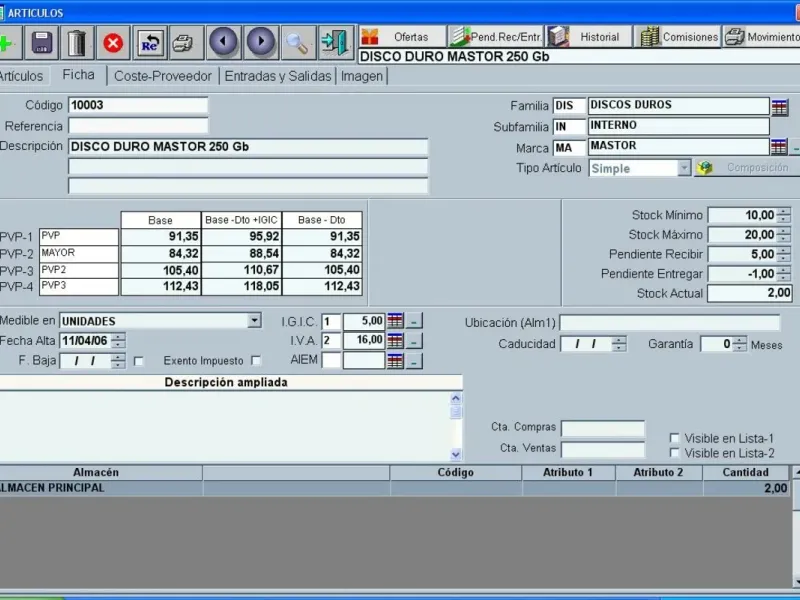Click the green plus add-article icon
800x600 pixels.
pyautogui.click(x=8, y=43)
